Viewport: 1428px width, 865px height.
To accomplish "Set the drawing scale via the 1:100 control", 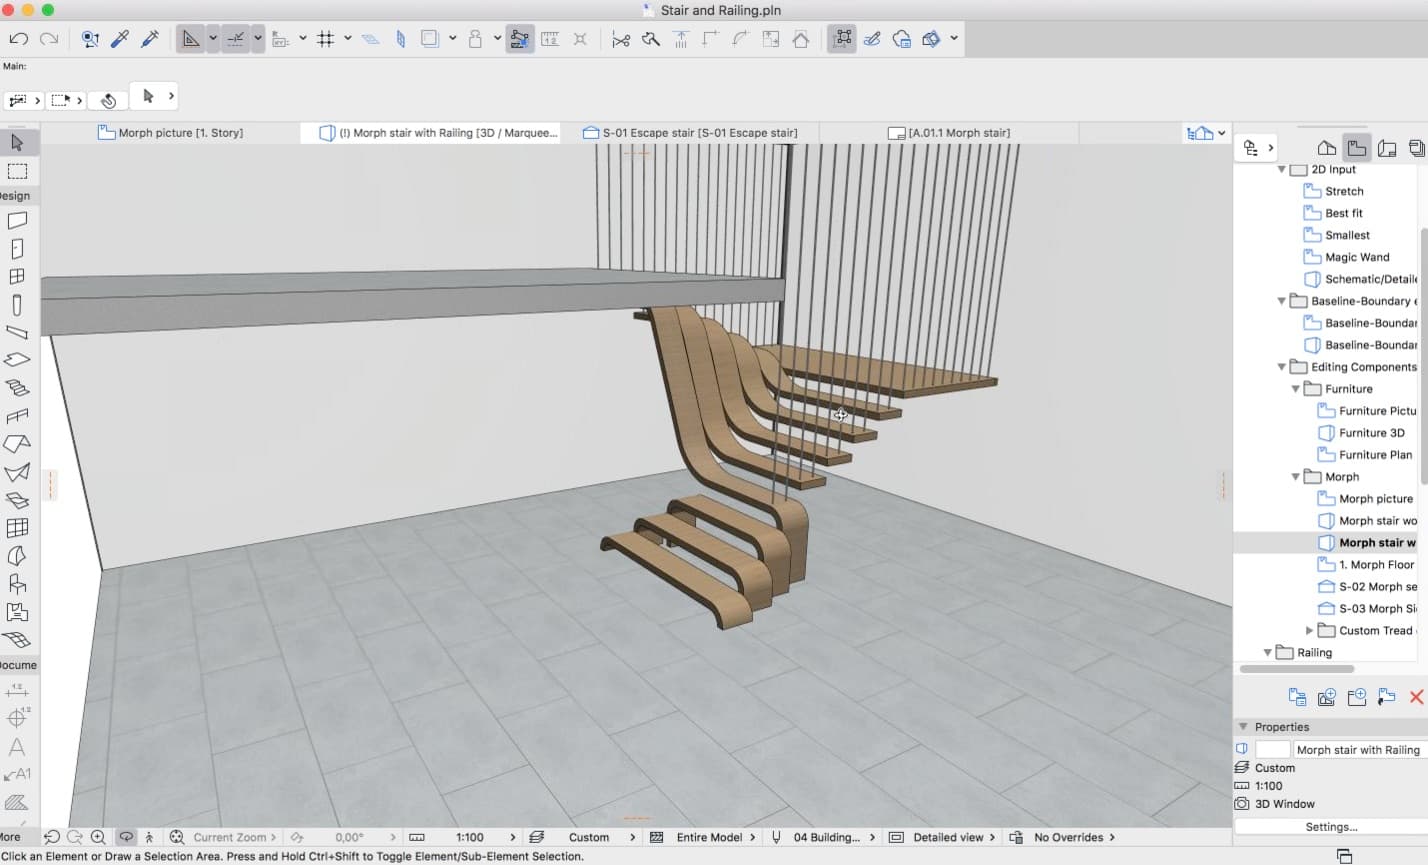I will tap(470, 837).
